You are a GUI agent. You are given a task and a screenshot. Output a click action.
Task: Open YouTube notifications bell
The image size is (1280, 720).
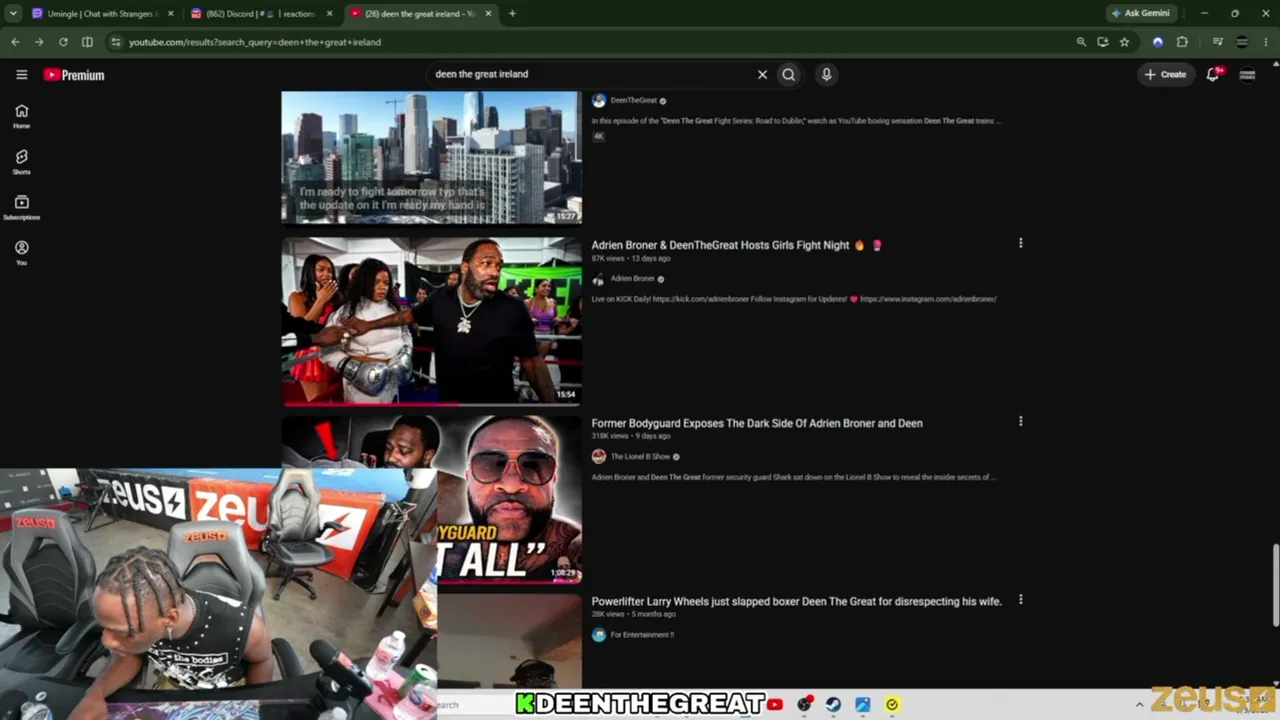(x=1213, y=74)
